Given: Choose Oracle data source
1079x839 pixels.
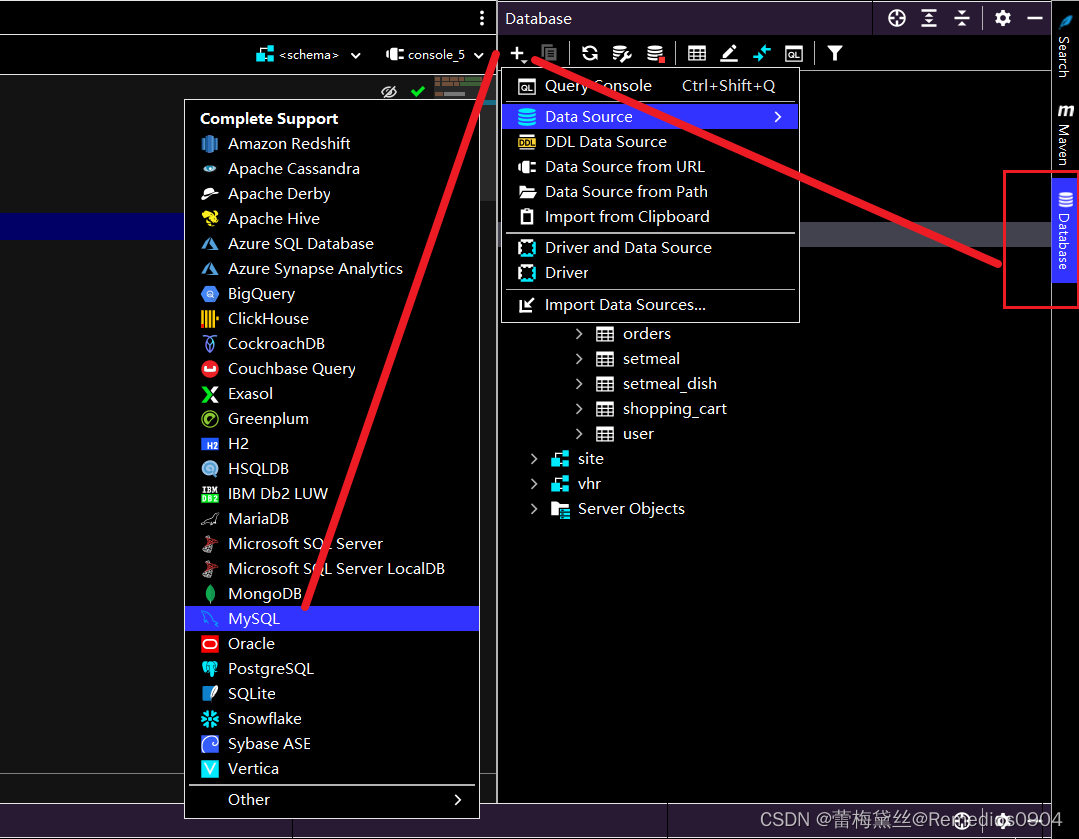Looking at the screenshot, I should point(332,644).
